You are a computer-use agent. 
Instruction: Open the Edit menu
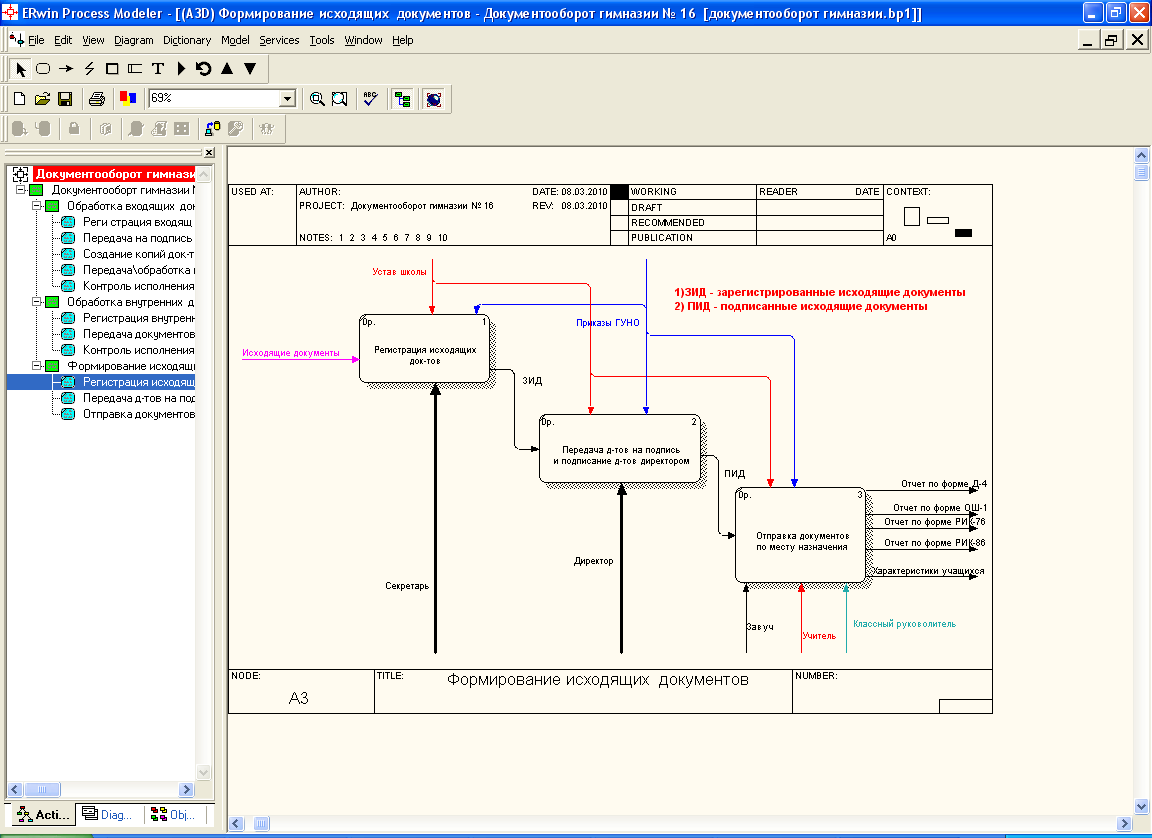coord(63,40)
